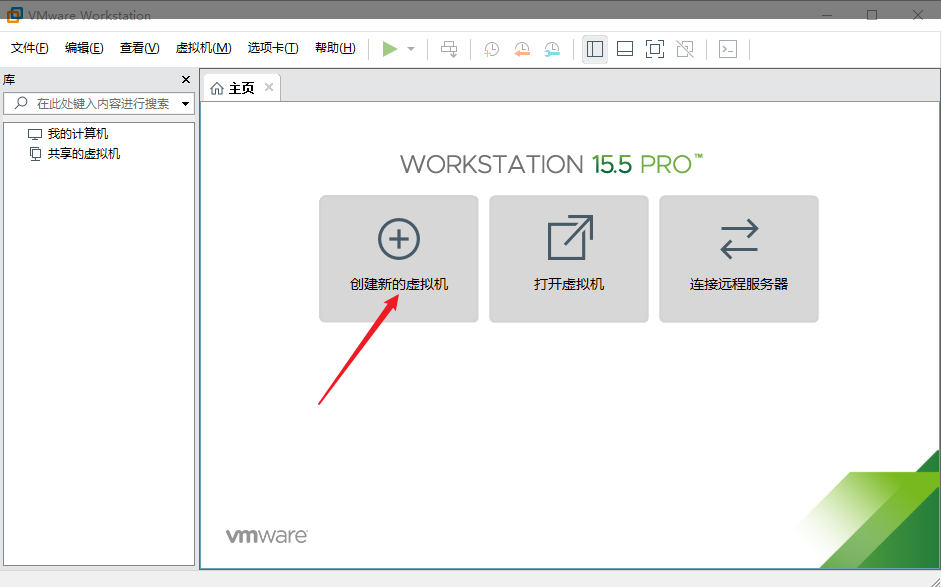Open the 选项卡(T) menu
This screenshot has height=587, width=941.
(x=273, y=48)
